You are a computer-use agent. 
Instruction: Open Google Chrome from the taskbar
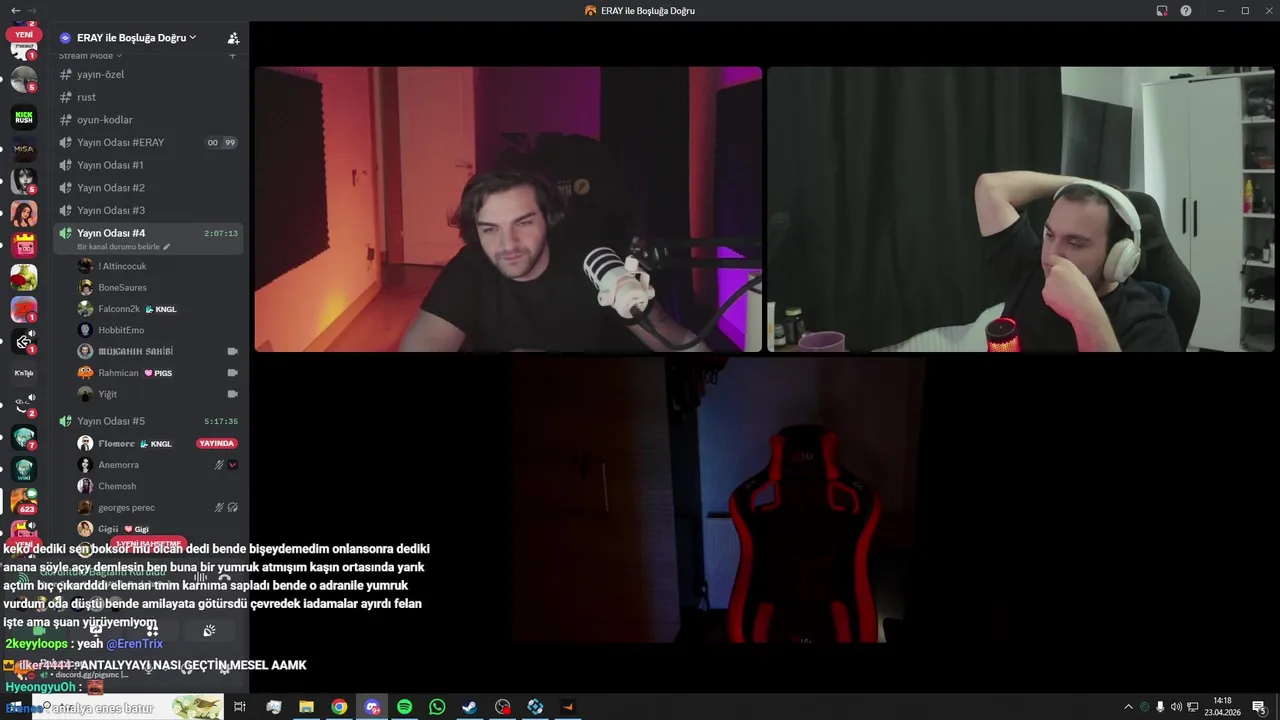tap(339, 707)
